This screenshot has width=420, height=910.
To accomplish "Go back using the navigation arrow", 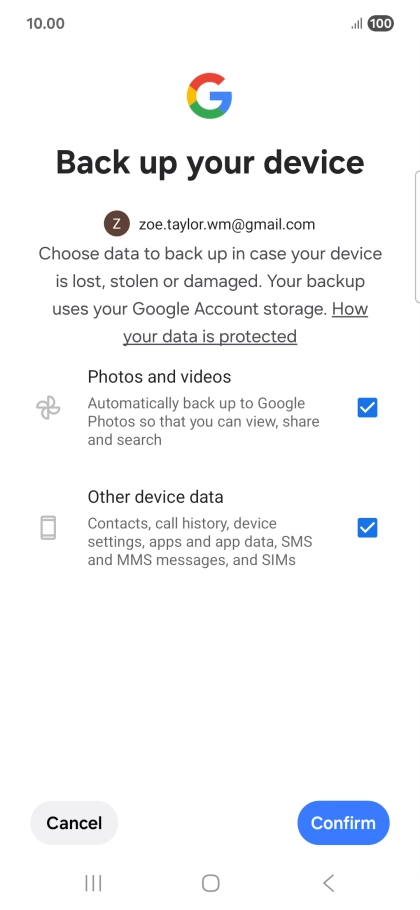I will click(x=328, y=883).
